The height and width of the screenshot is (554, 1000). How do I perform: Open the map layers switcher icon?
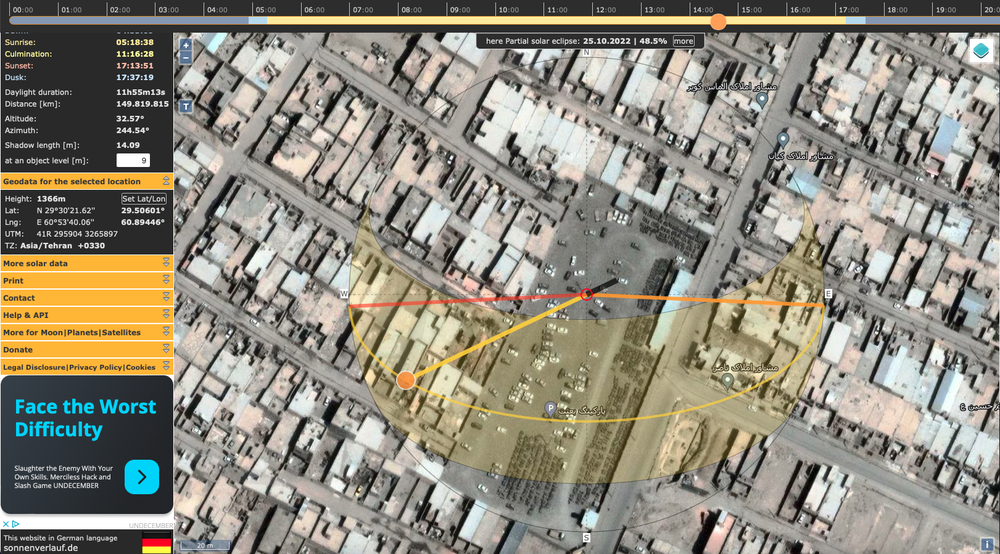(x=981, y=51)
